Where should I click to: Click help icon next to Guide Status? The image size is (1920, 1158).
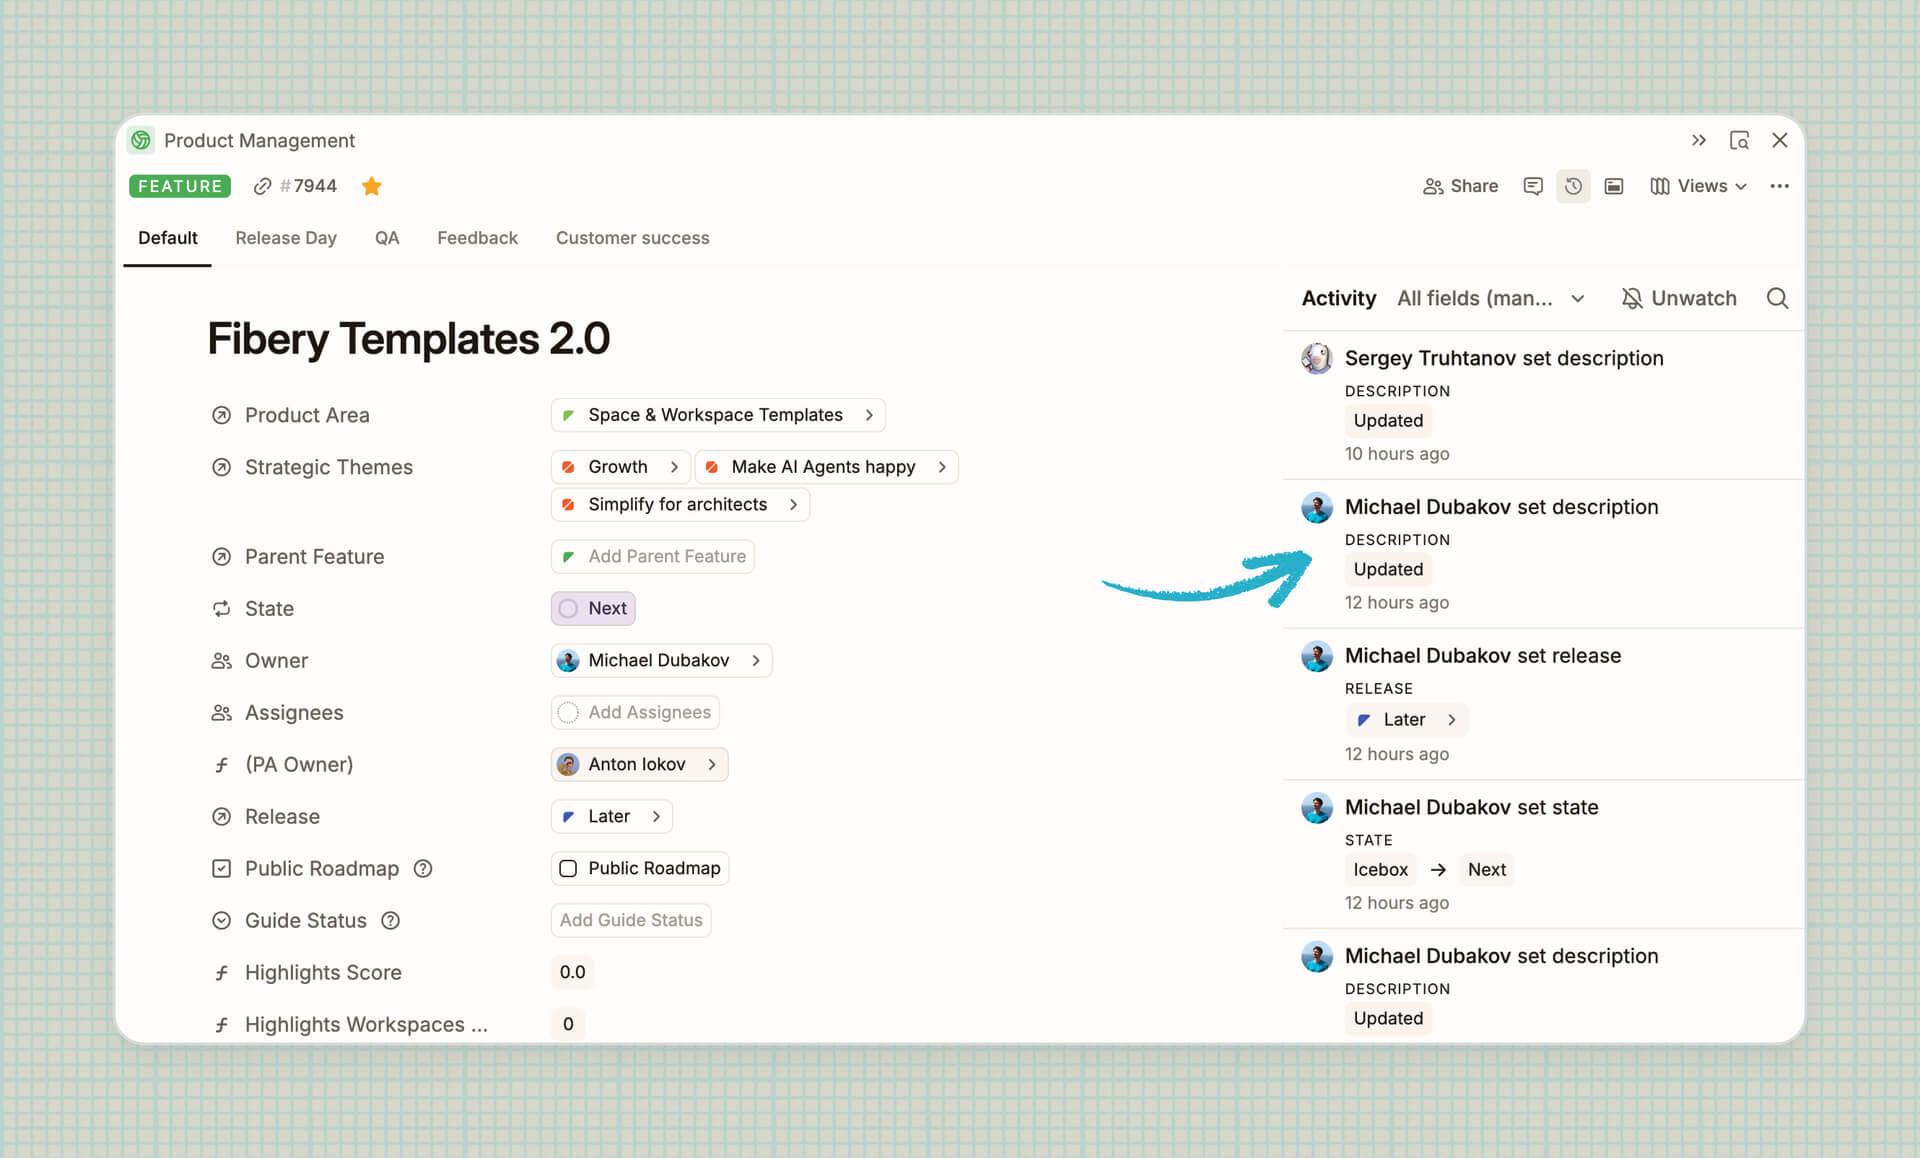click(391, 920)
